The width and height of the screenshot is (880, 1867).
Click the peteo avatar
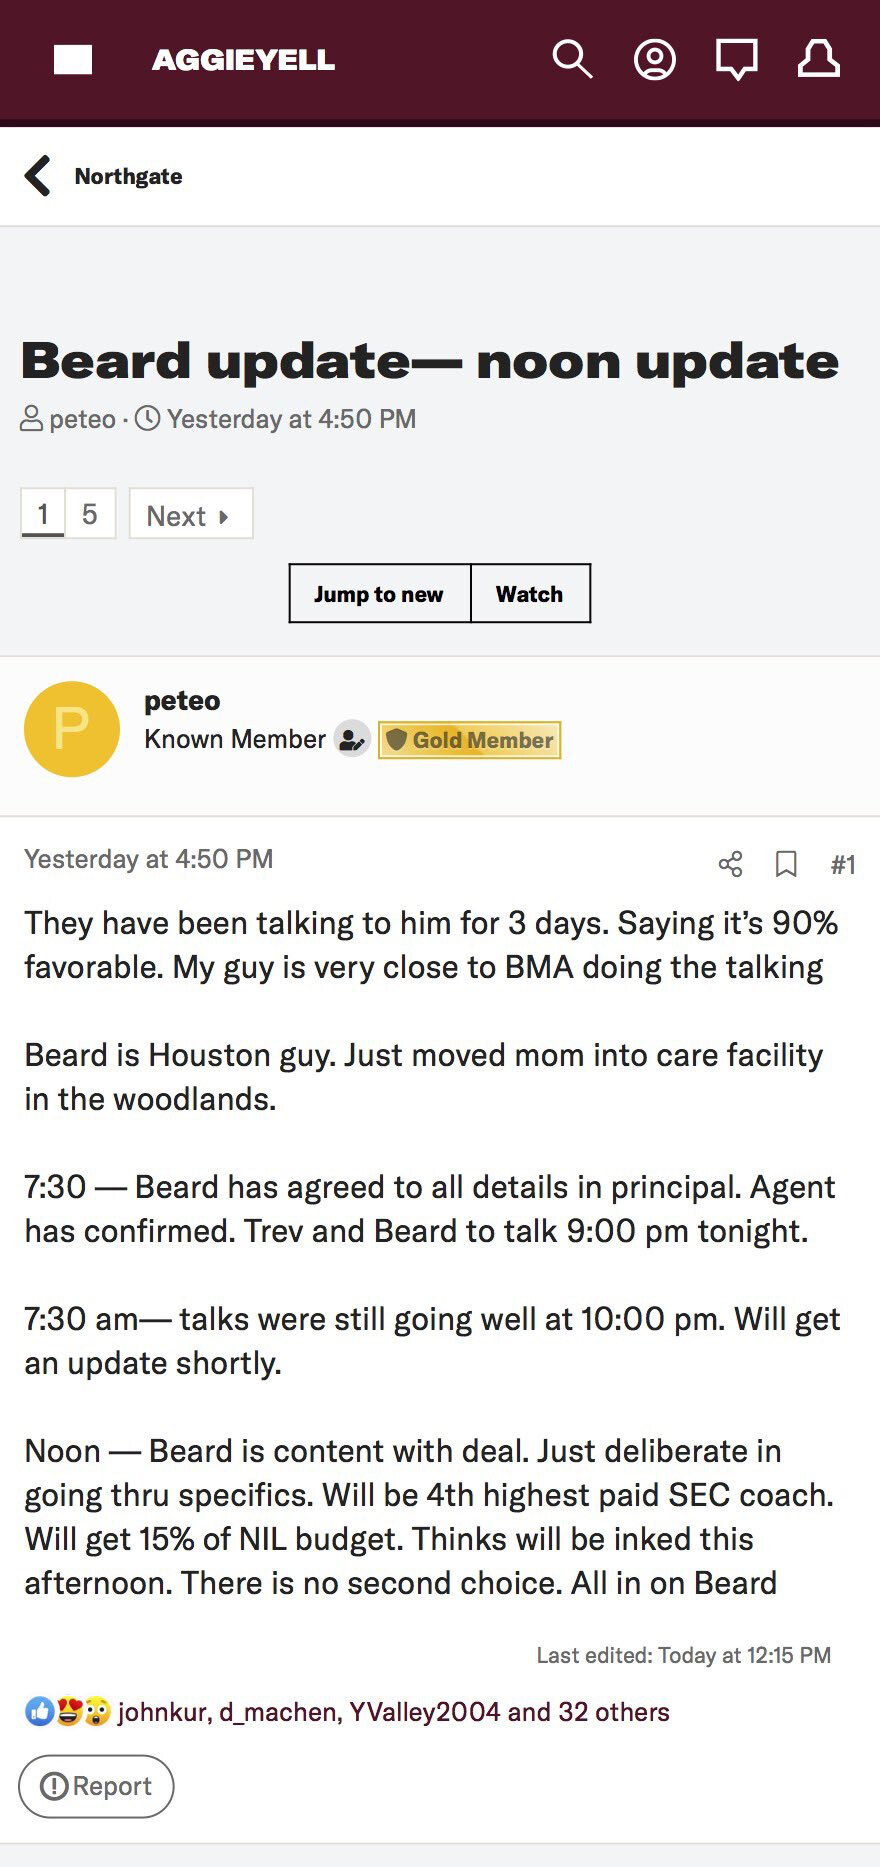[72, 729]
